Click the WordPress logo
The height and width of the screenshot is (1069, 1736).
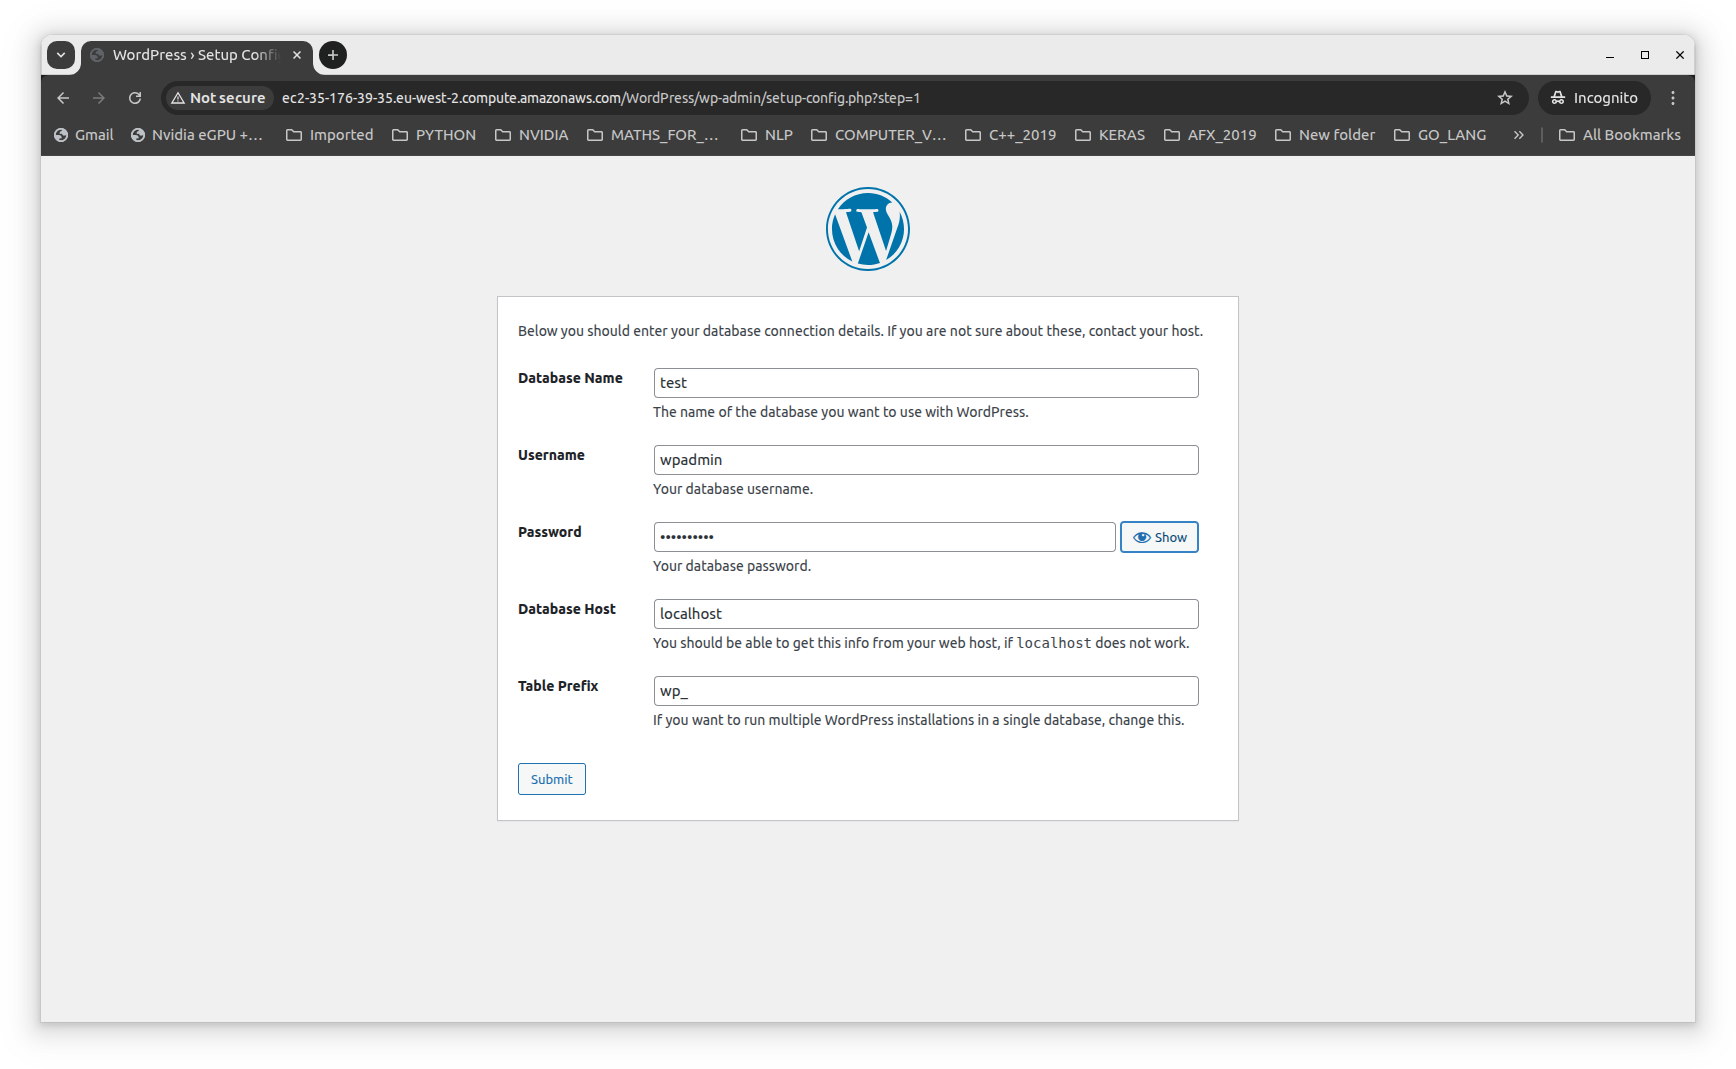click(x=867, y=229)
